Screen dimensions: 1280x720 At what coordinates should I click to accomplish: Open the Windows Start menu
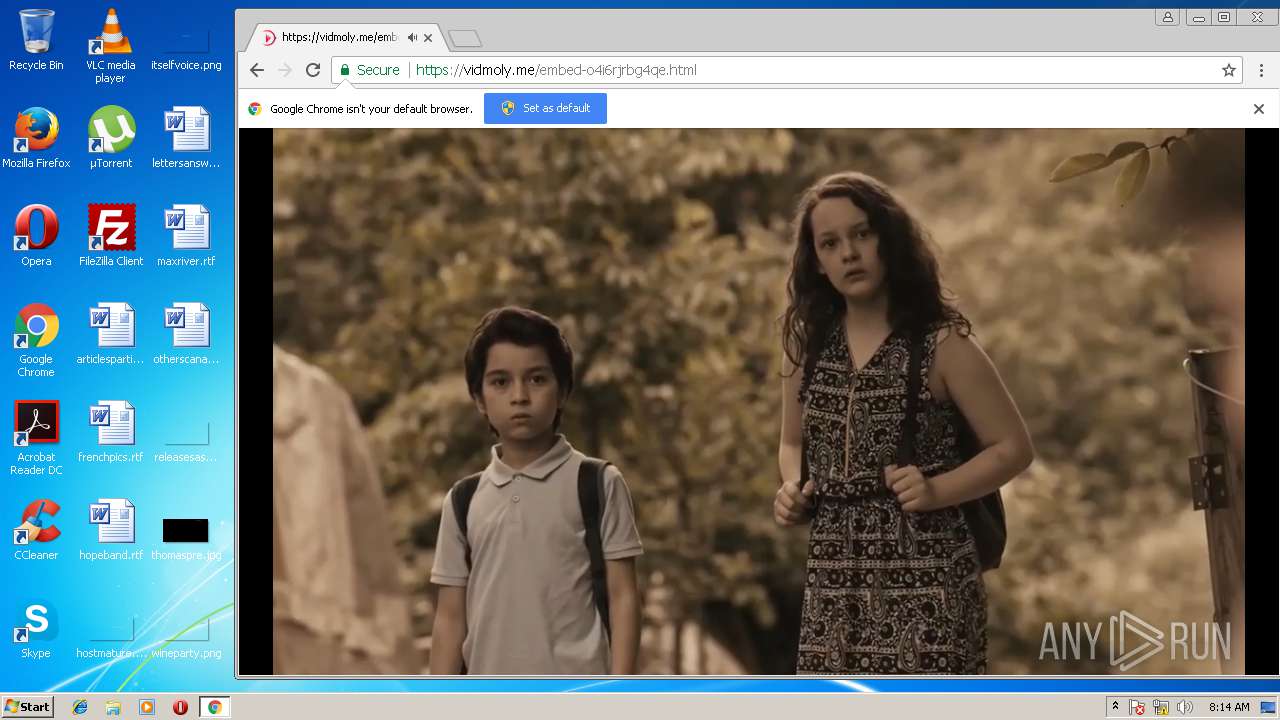27,707
